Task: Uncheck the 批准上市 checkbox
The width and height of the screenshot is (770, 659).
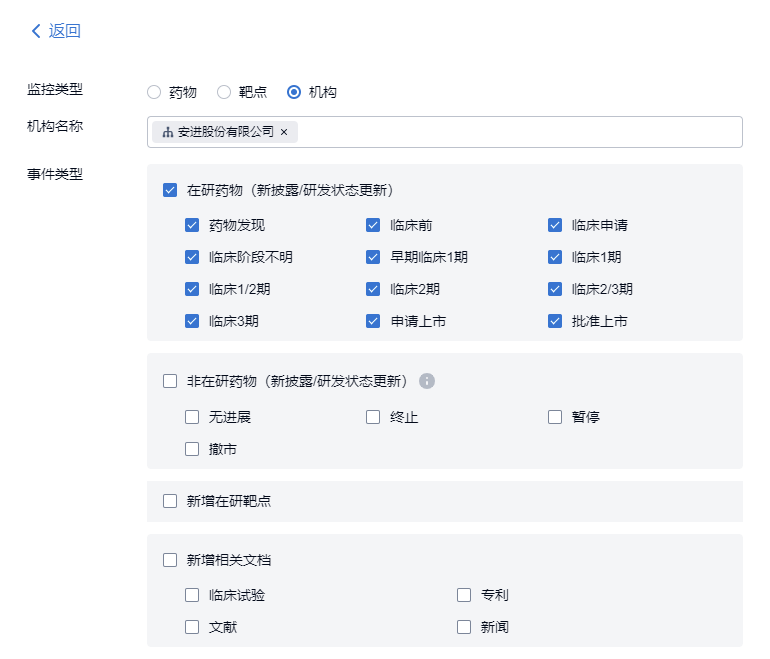Action: [x=555, y=322]
